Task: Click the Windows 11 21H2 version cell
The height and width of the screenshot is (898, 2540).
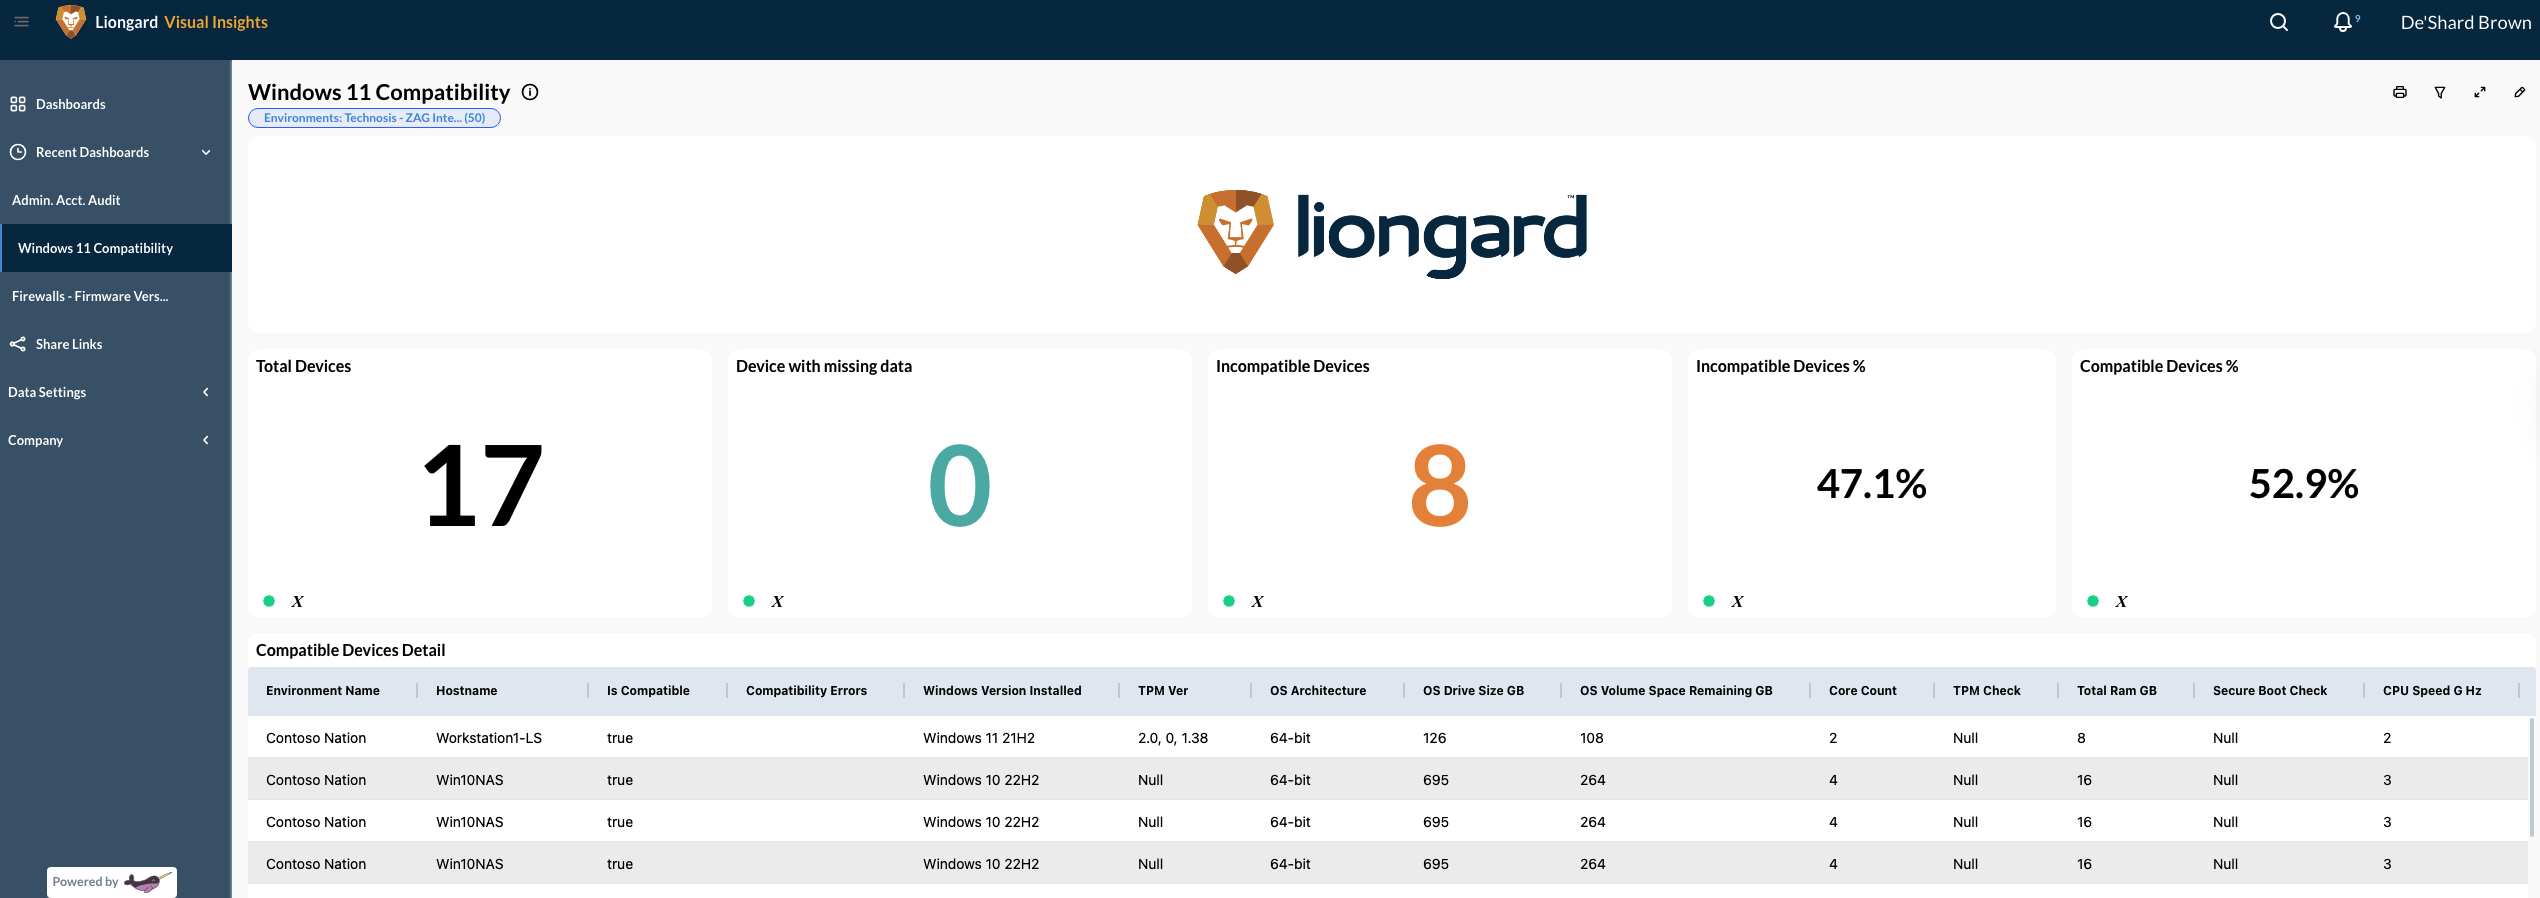Action: coord(979,738)
